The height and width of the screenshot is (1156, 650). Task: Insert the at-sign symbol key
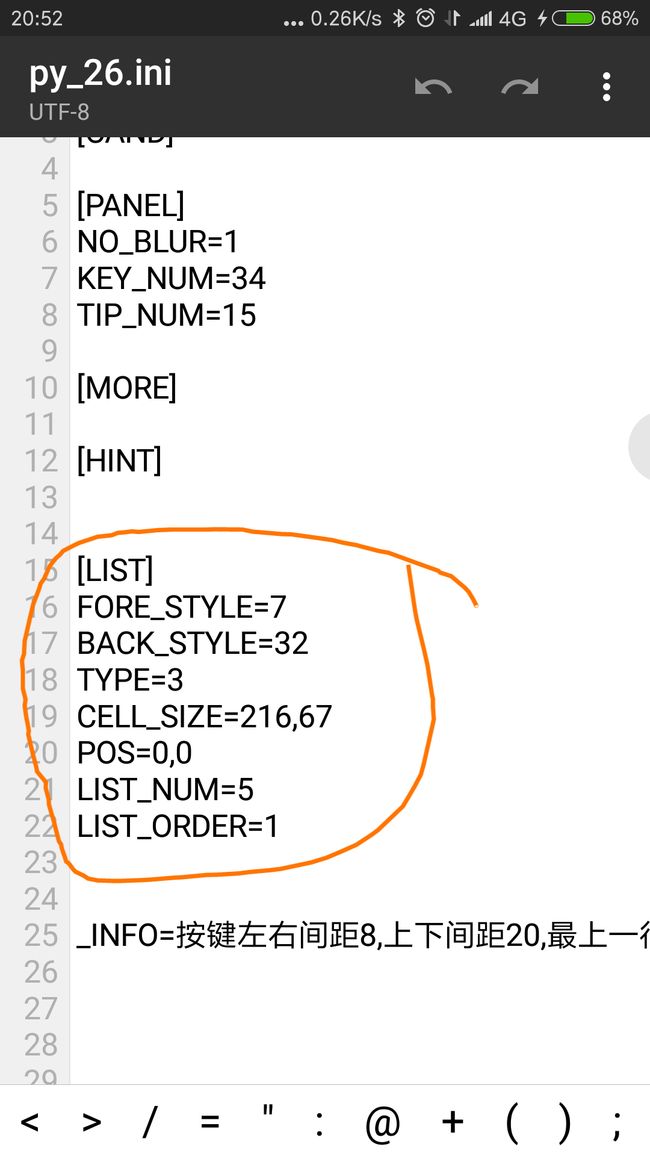pyautogui.click(x=383, y=1123)
